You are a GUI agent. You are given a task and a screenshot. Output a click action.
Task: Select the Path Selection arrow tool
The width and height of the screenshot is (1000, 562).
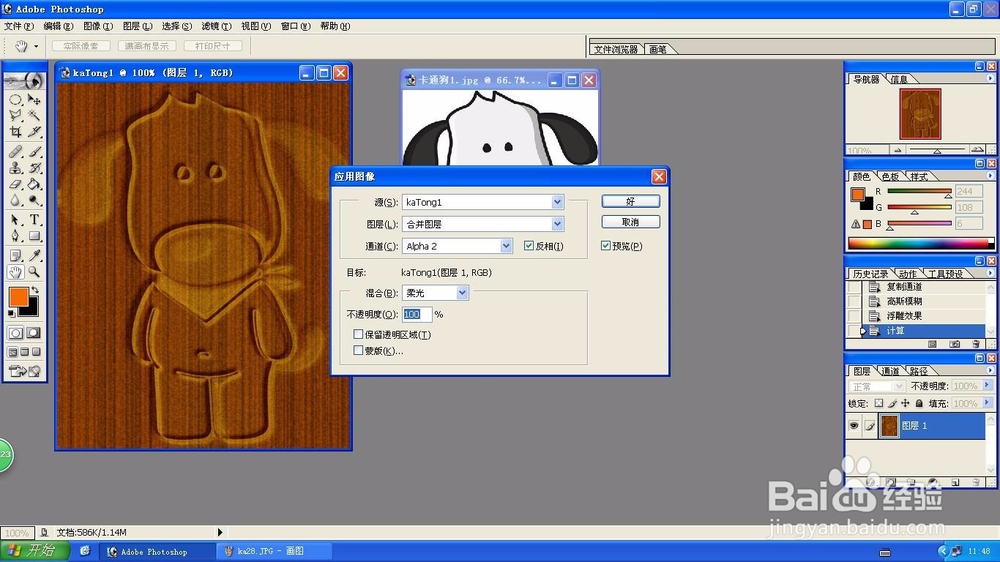pos(15,220)
